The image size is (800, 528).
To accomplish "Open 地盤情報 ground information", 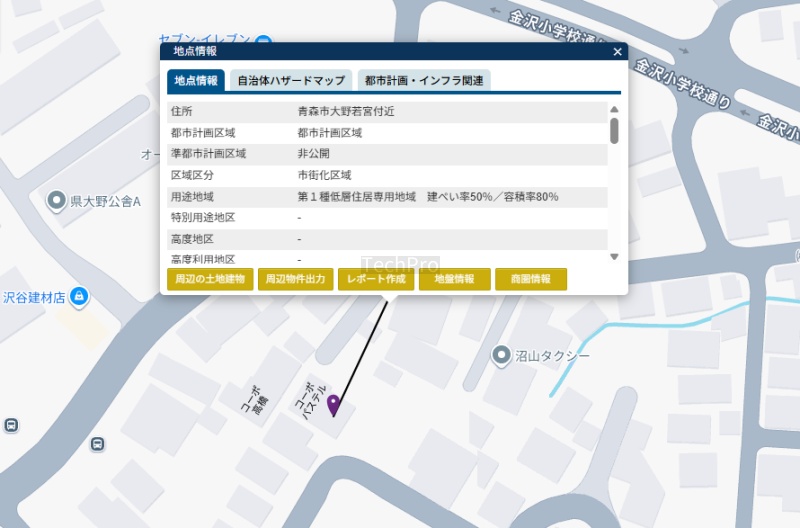I will (454, 279).
